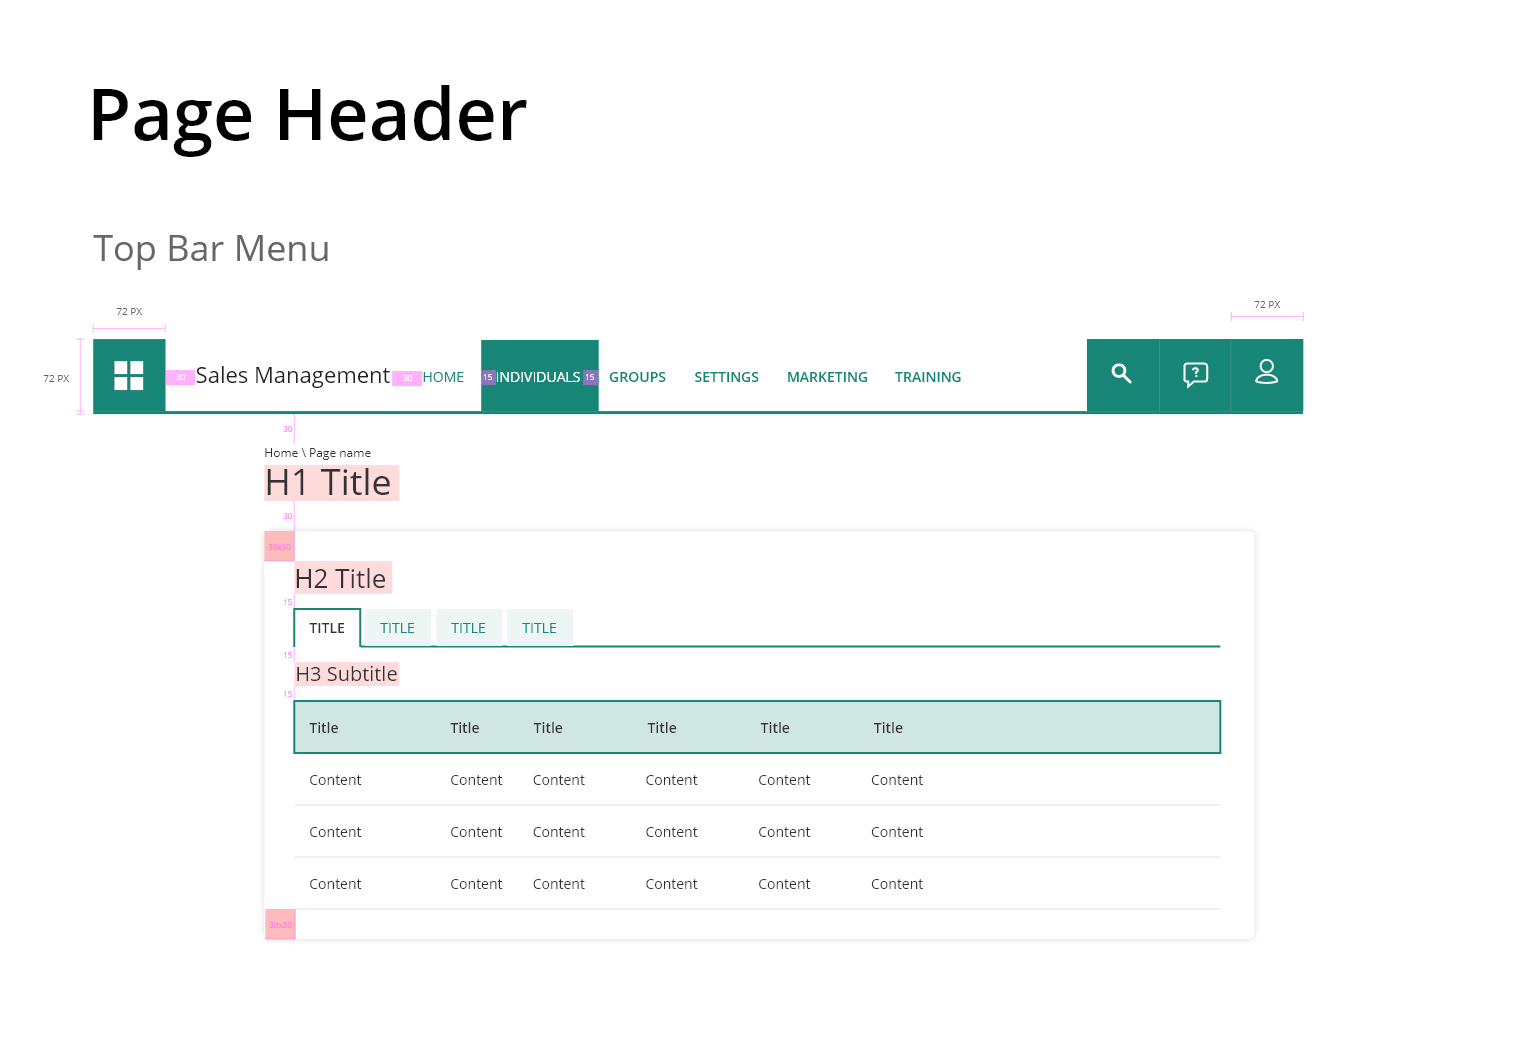Click the fifth Title column header

[x=775, y=728]
